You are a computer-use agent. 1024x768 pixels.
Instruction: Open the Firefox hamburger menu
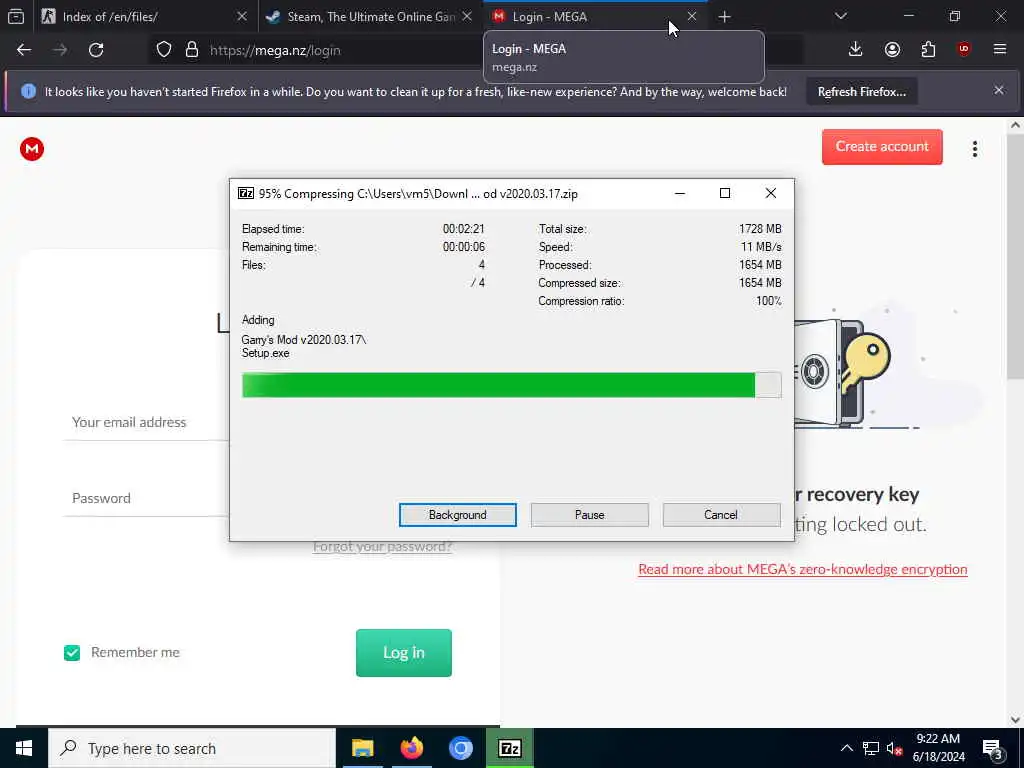click(1000, 49)
